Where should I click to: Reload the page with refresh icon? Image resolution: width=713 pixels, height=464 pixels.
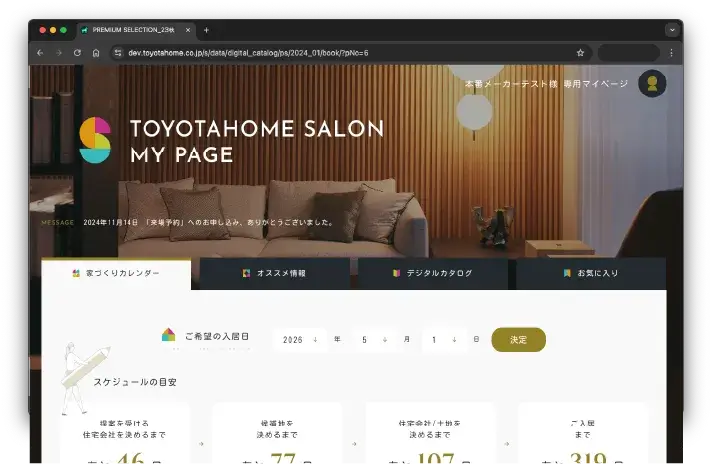[77, 52]
